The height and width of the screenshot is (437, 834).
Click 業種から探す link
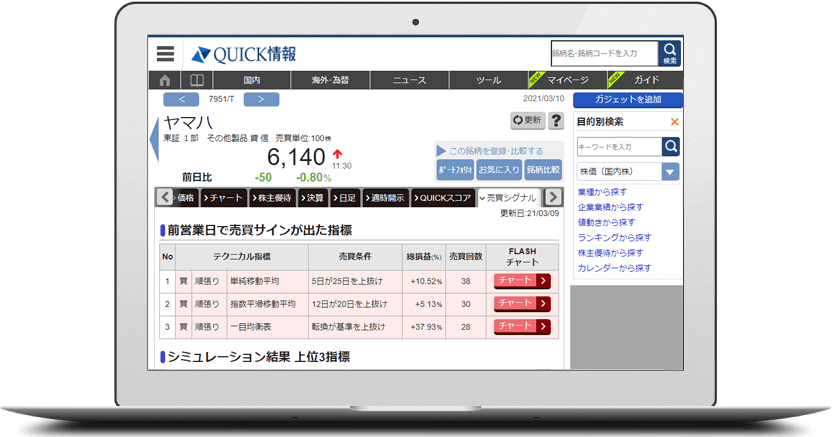pos(602,192)
